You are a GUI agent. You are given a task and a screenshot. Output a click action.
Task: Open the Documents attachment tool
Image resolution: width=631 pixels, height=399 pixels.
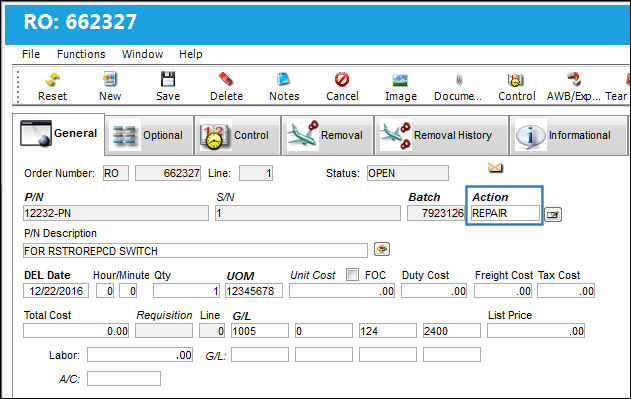coord(458,87)
